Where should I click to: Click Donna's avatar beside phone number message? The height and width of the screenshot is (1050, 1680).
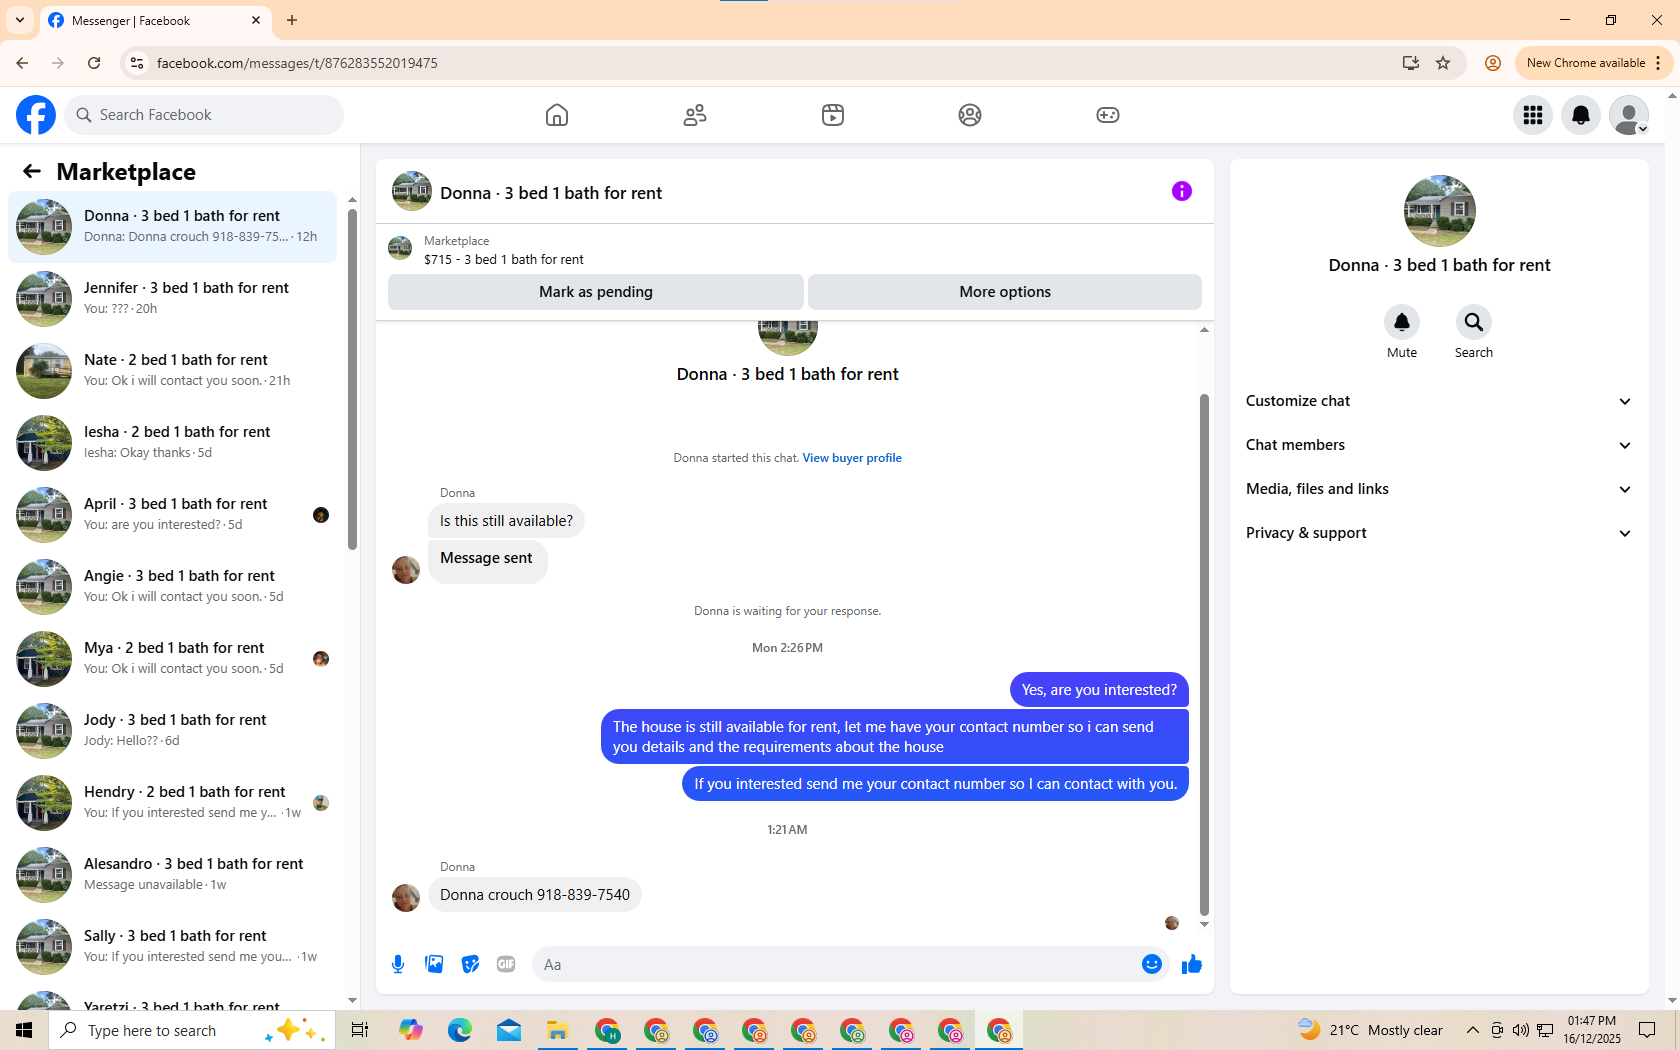406,897
